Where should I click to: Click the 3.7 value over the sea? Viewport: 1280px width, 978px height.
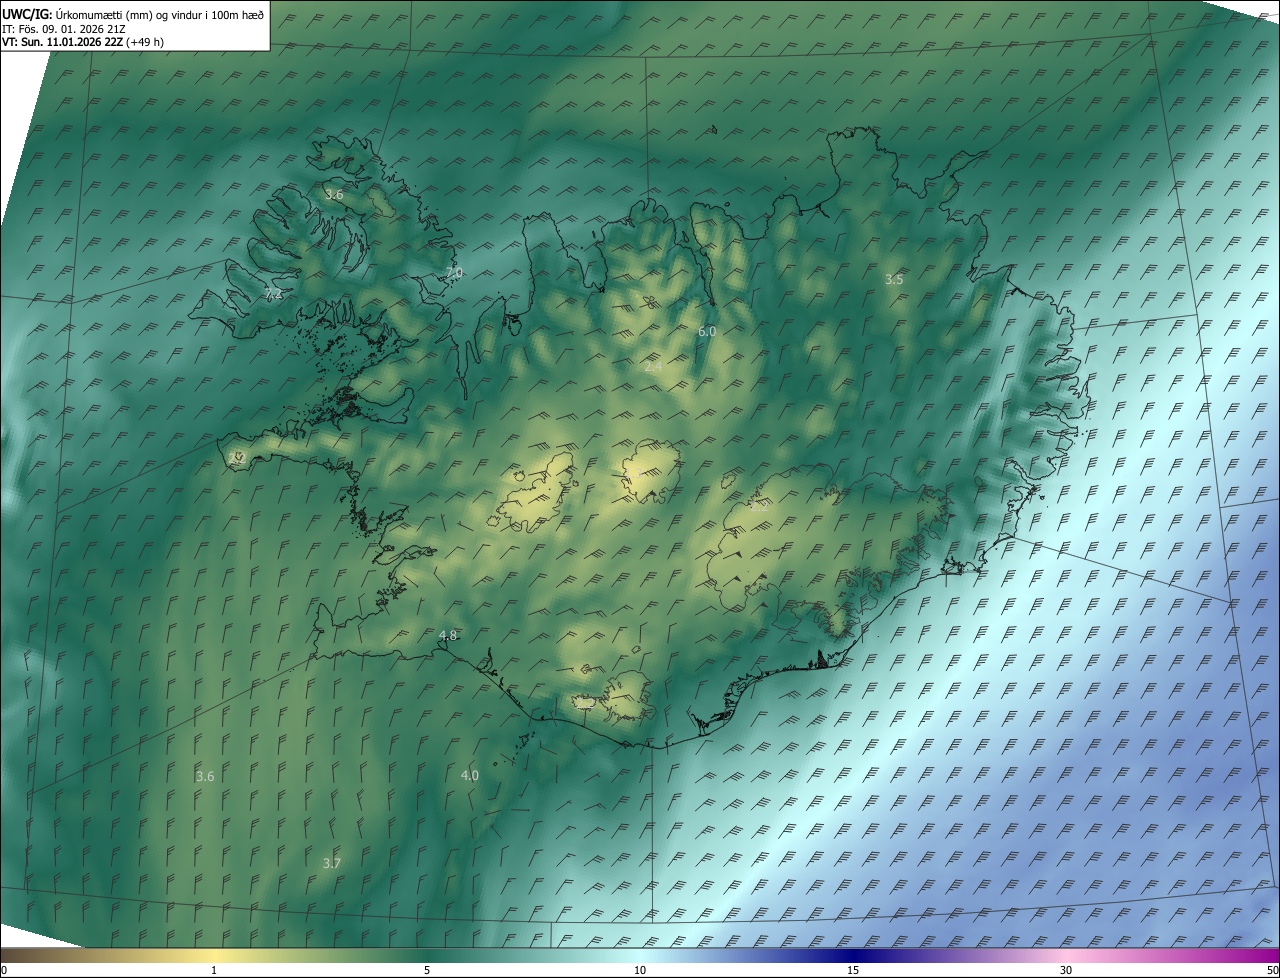click(x=332, y=863)
